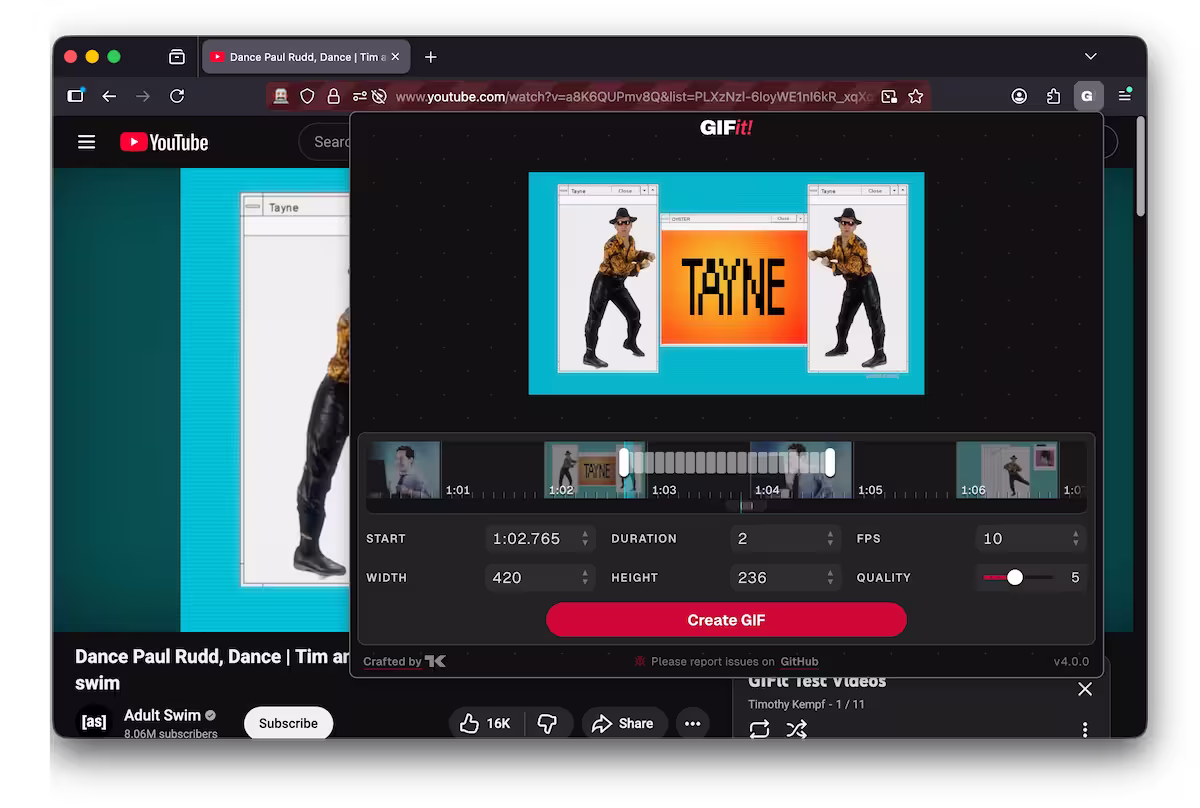Click the DURATION stepper arrows
1200x808 pixels.
(830, 538)
